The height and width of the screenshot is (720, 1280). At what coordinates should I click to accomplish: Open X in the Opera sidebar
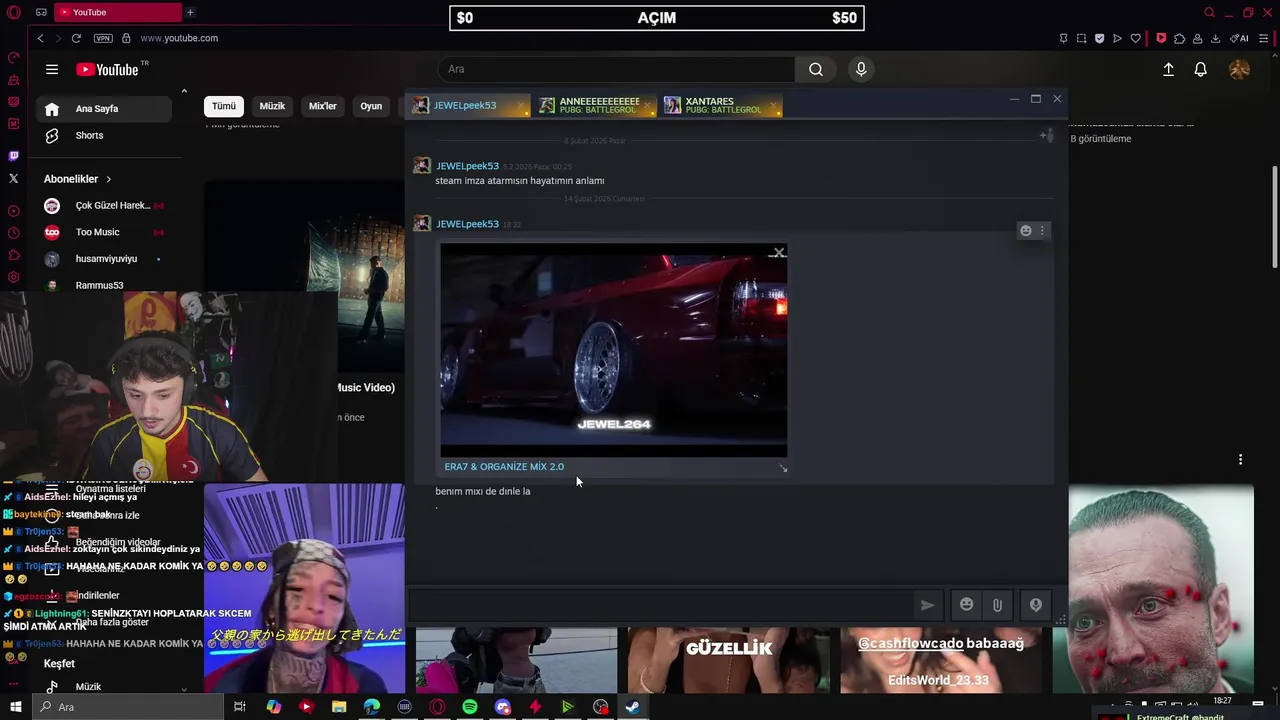coord(13,178)
